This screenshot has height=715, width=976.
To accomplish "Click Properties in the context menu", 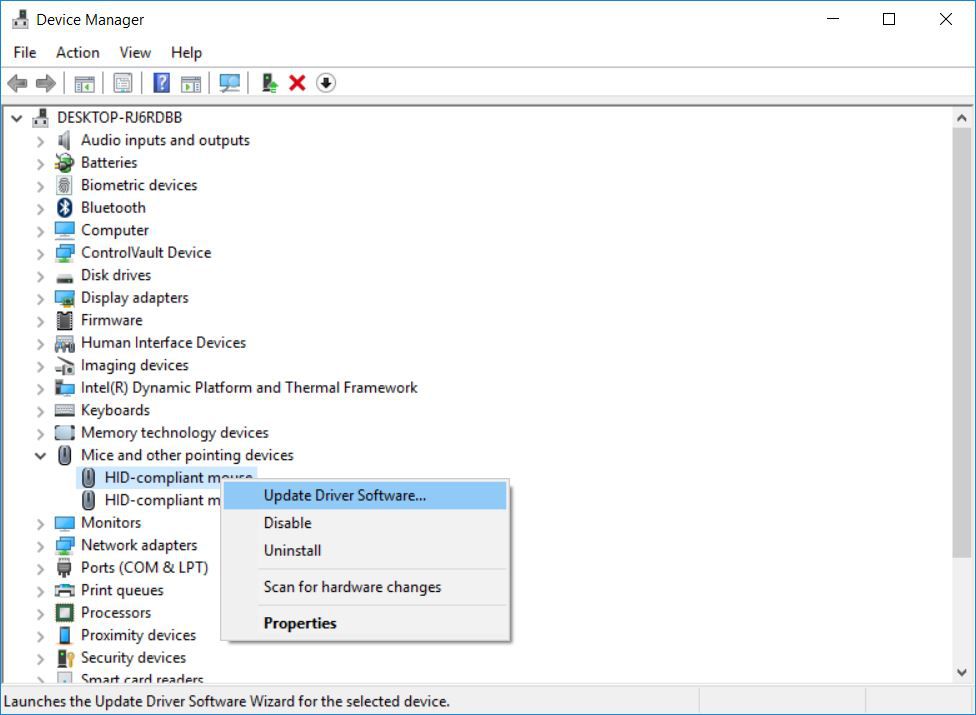I will (301, 624).
